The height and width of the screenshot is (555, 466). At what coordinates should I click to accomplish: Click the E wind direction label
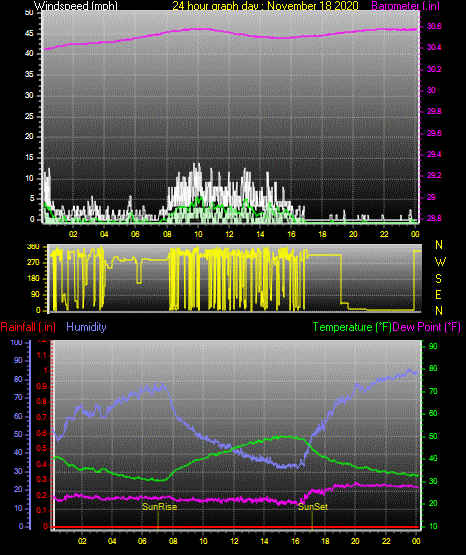pyautogui.click(x=438, y=295)
